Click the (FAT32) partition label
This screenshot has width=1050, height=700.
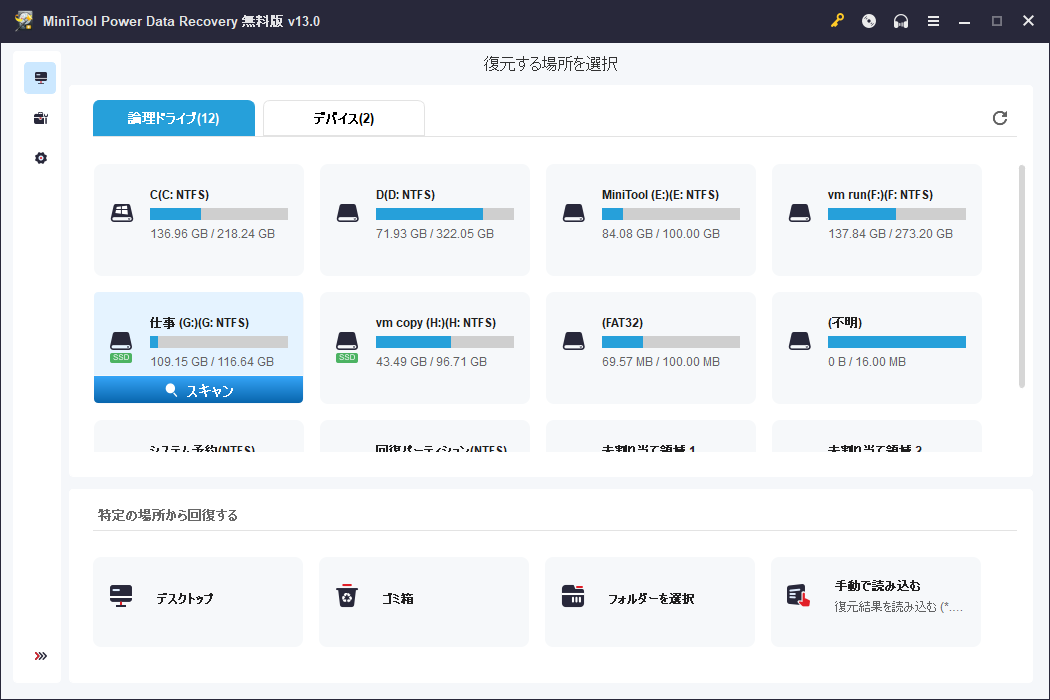(622, 323)
